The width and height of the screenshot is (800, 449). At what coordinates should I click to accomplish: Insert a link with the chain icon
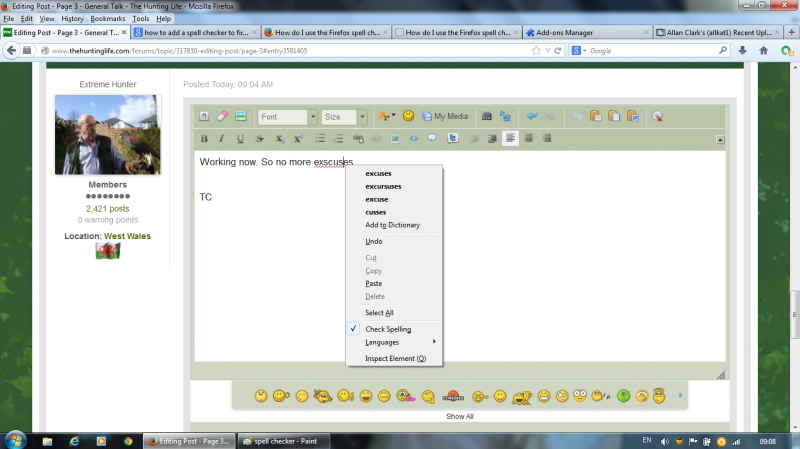(x=358, y=138)
